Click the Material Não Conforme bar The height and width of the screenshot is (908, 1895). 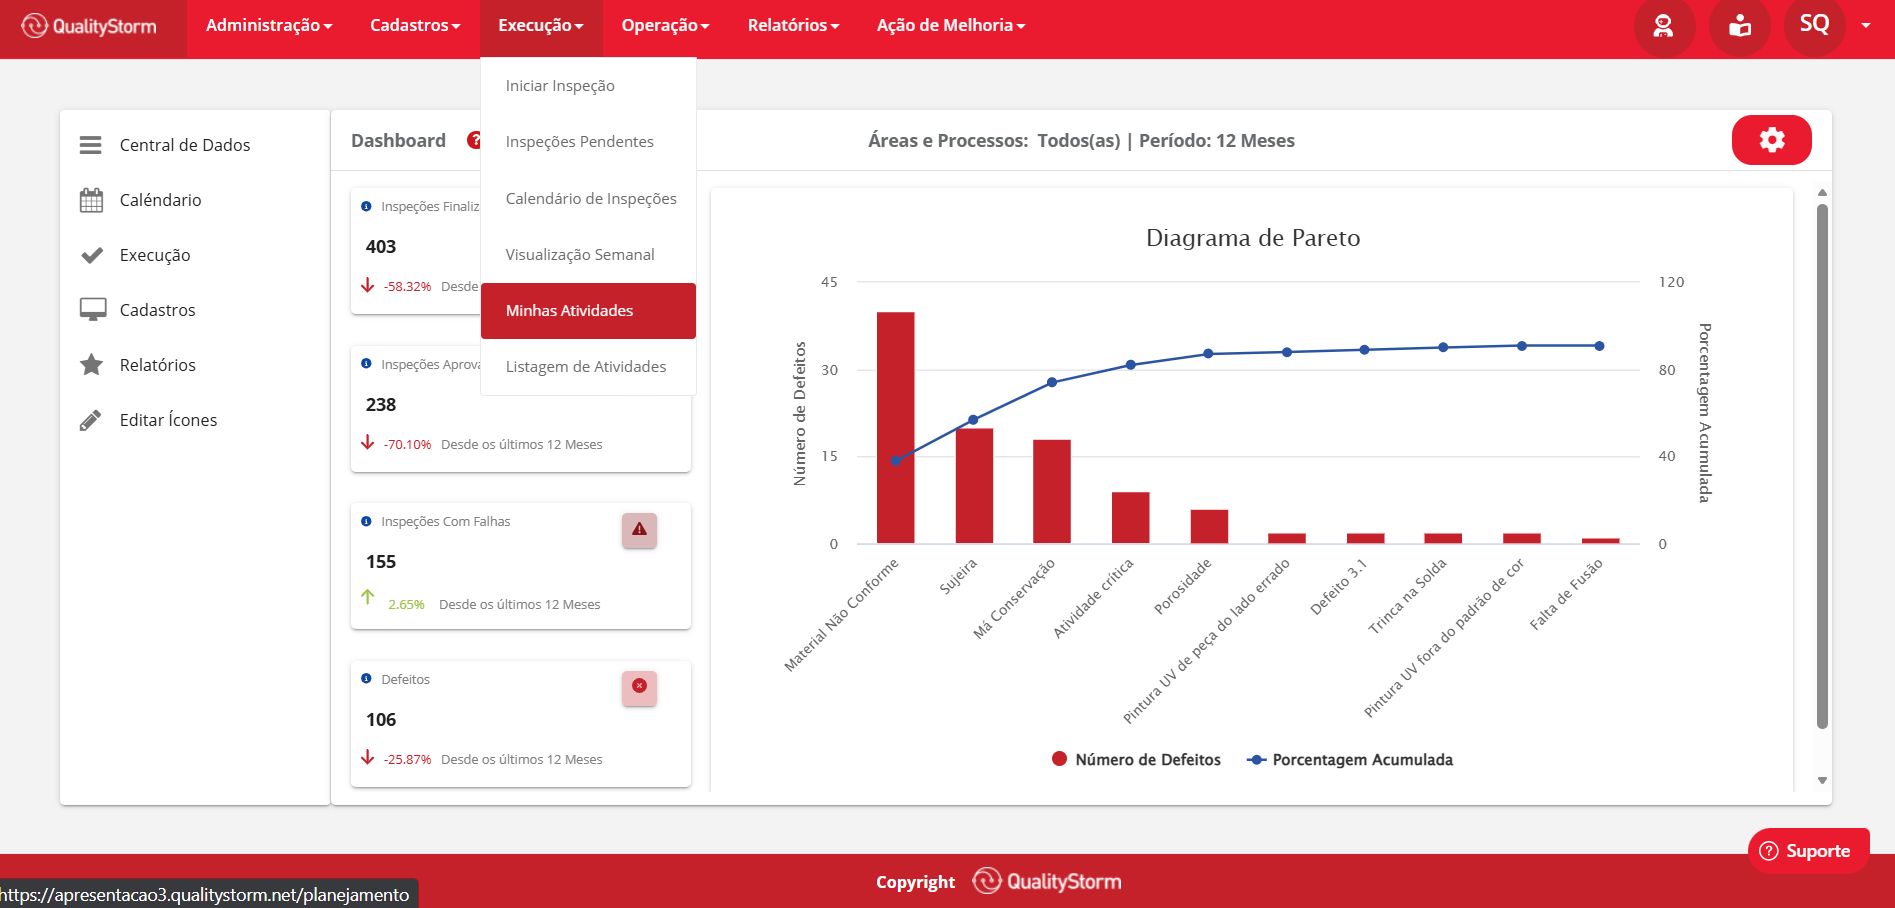(896, 428)
